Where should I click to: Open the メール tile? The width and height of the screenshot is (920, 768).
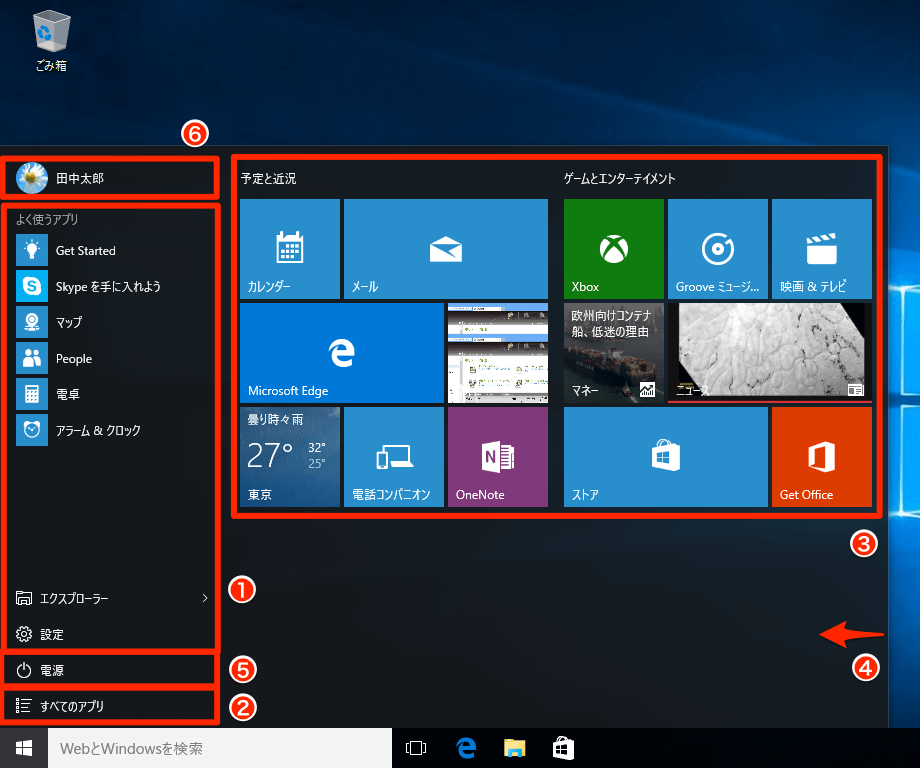(446, 249)
